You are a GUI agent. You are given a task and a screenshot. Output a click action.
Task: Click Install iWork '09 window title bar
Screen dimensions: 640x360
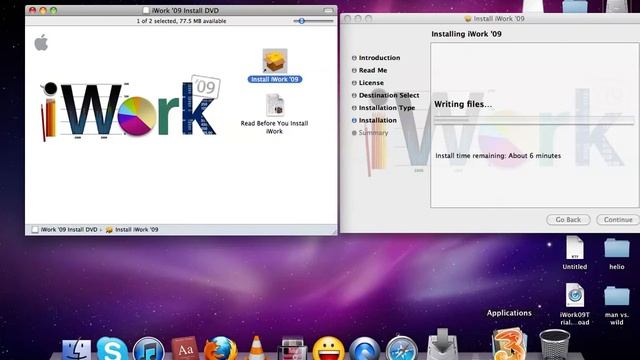click(x=494, y=18)
